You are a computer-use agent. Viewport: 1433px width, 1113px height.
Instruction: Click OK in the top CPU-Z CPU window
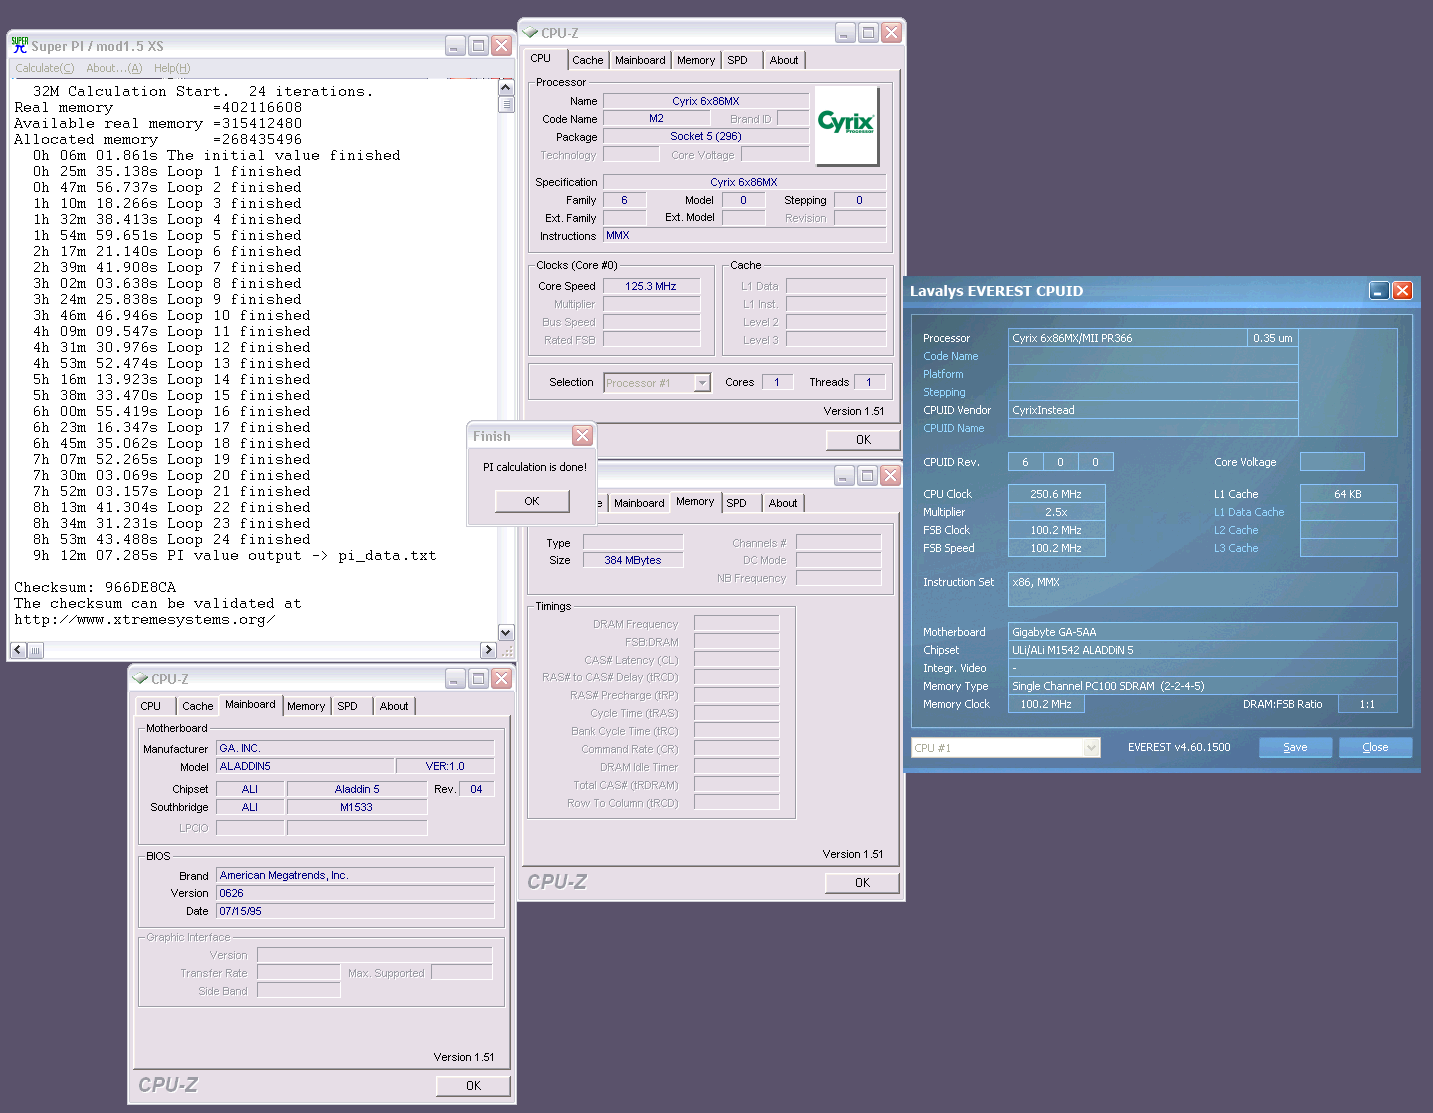863,439
